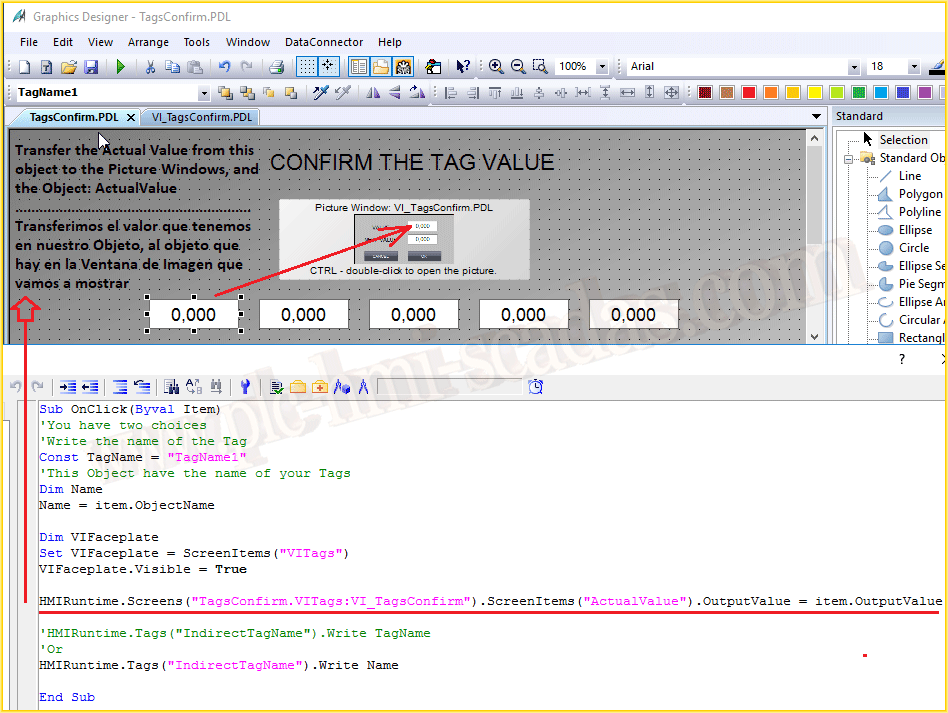Open the Arial font dropdown
948x713 pixels.
point(853,67)
